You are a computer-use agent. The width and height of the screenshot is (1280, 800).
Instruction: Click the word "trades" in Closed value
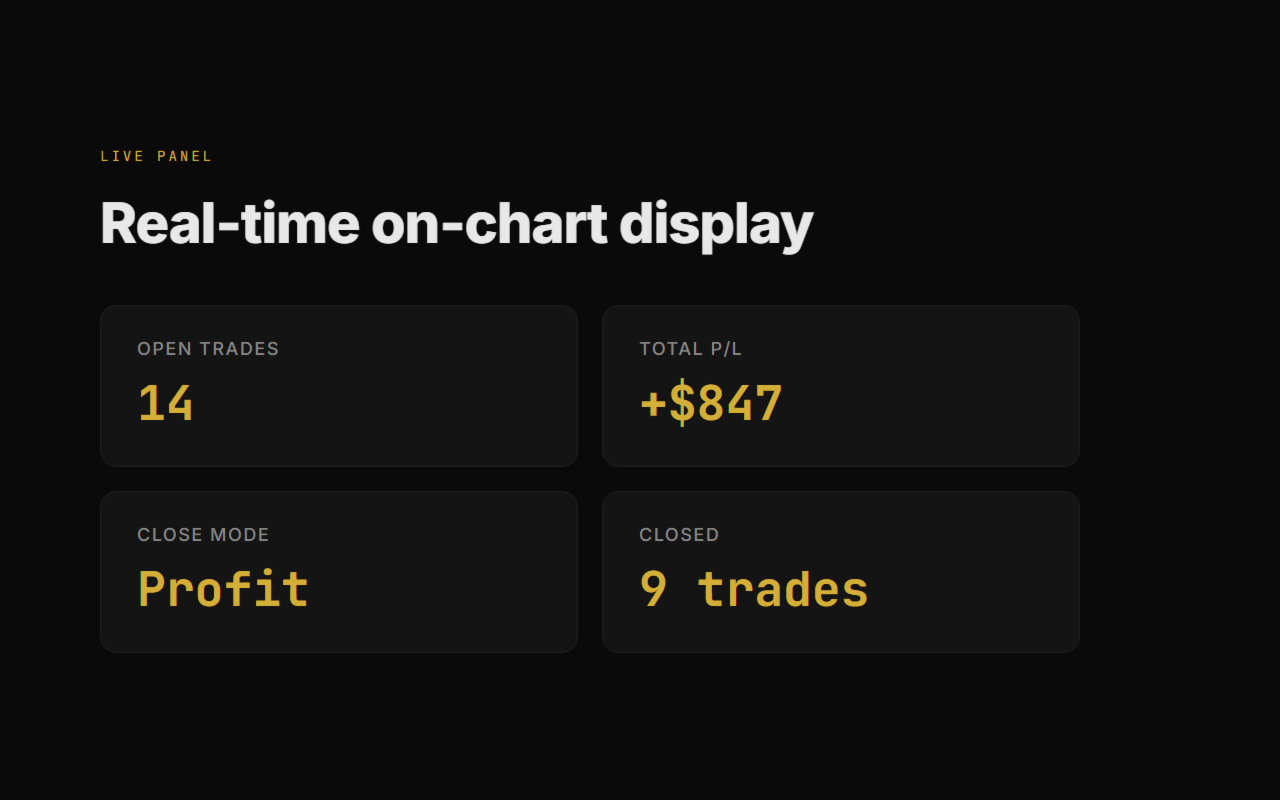(783, 589)
